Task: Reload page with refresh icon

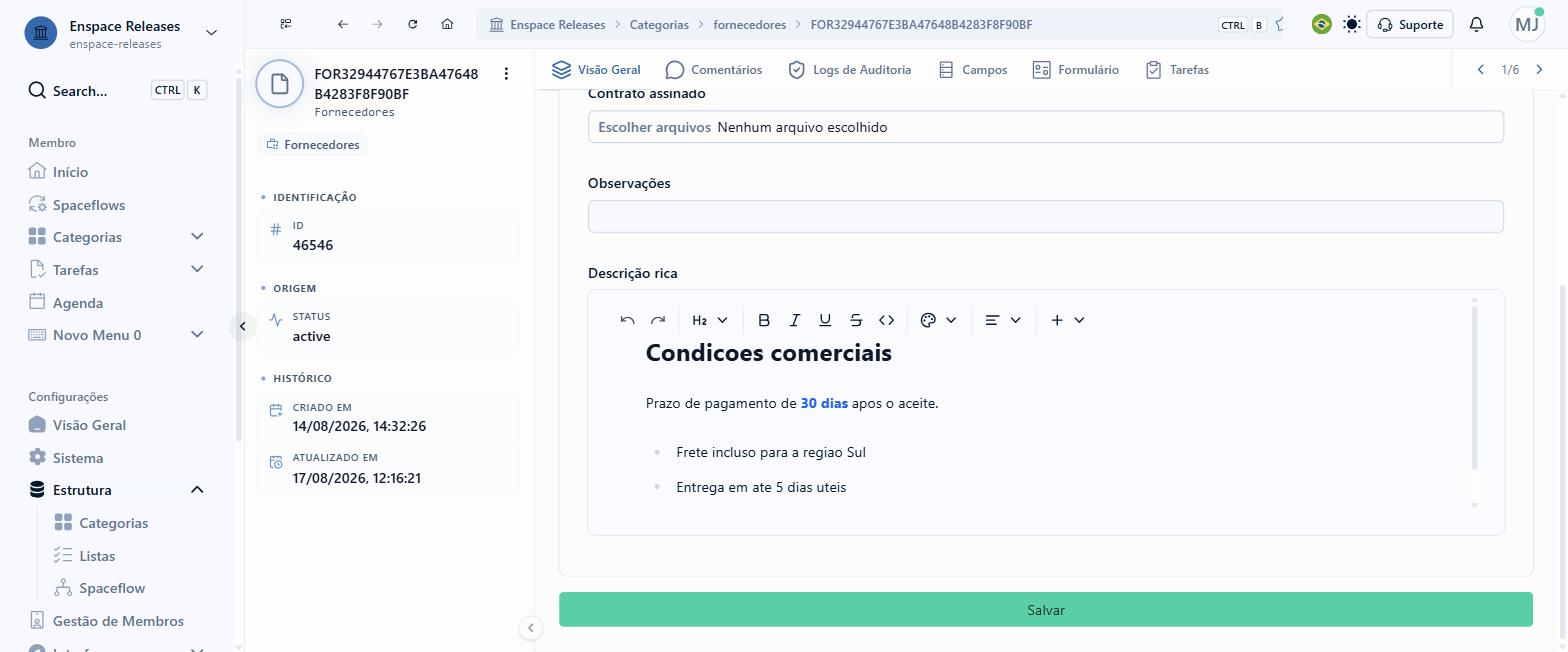Action: click(x=412, y=24)
